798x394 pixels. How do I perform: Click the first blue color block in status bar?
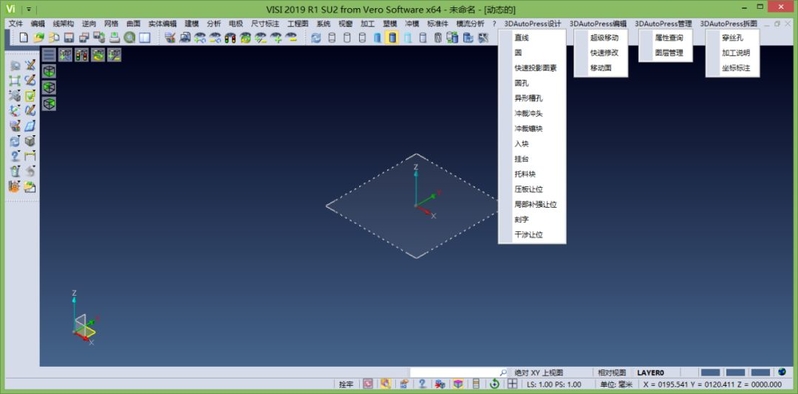point(710,373)
